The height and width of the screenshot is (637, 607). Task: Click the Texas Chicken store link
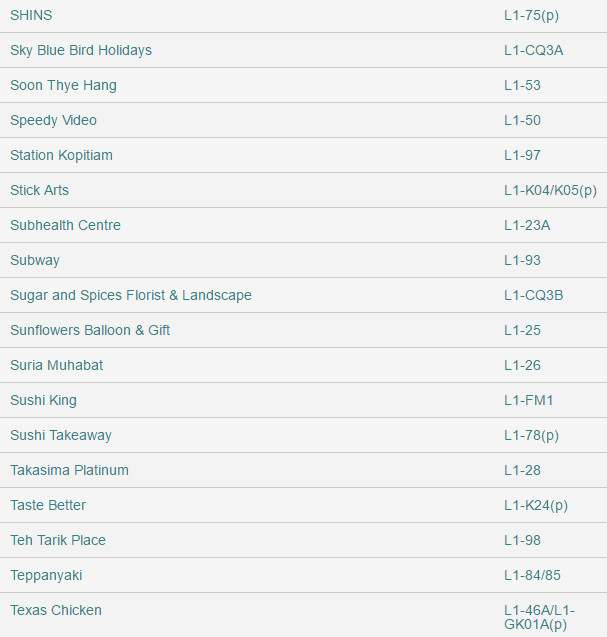point(56,611)
